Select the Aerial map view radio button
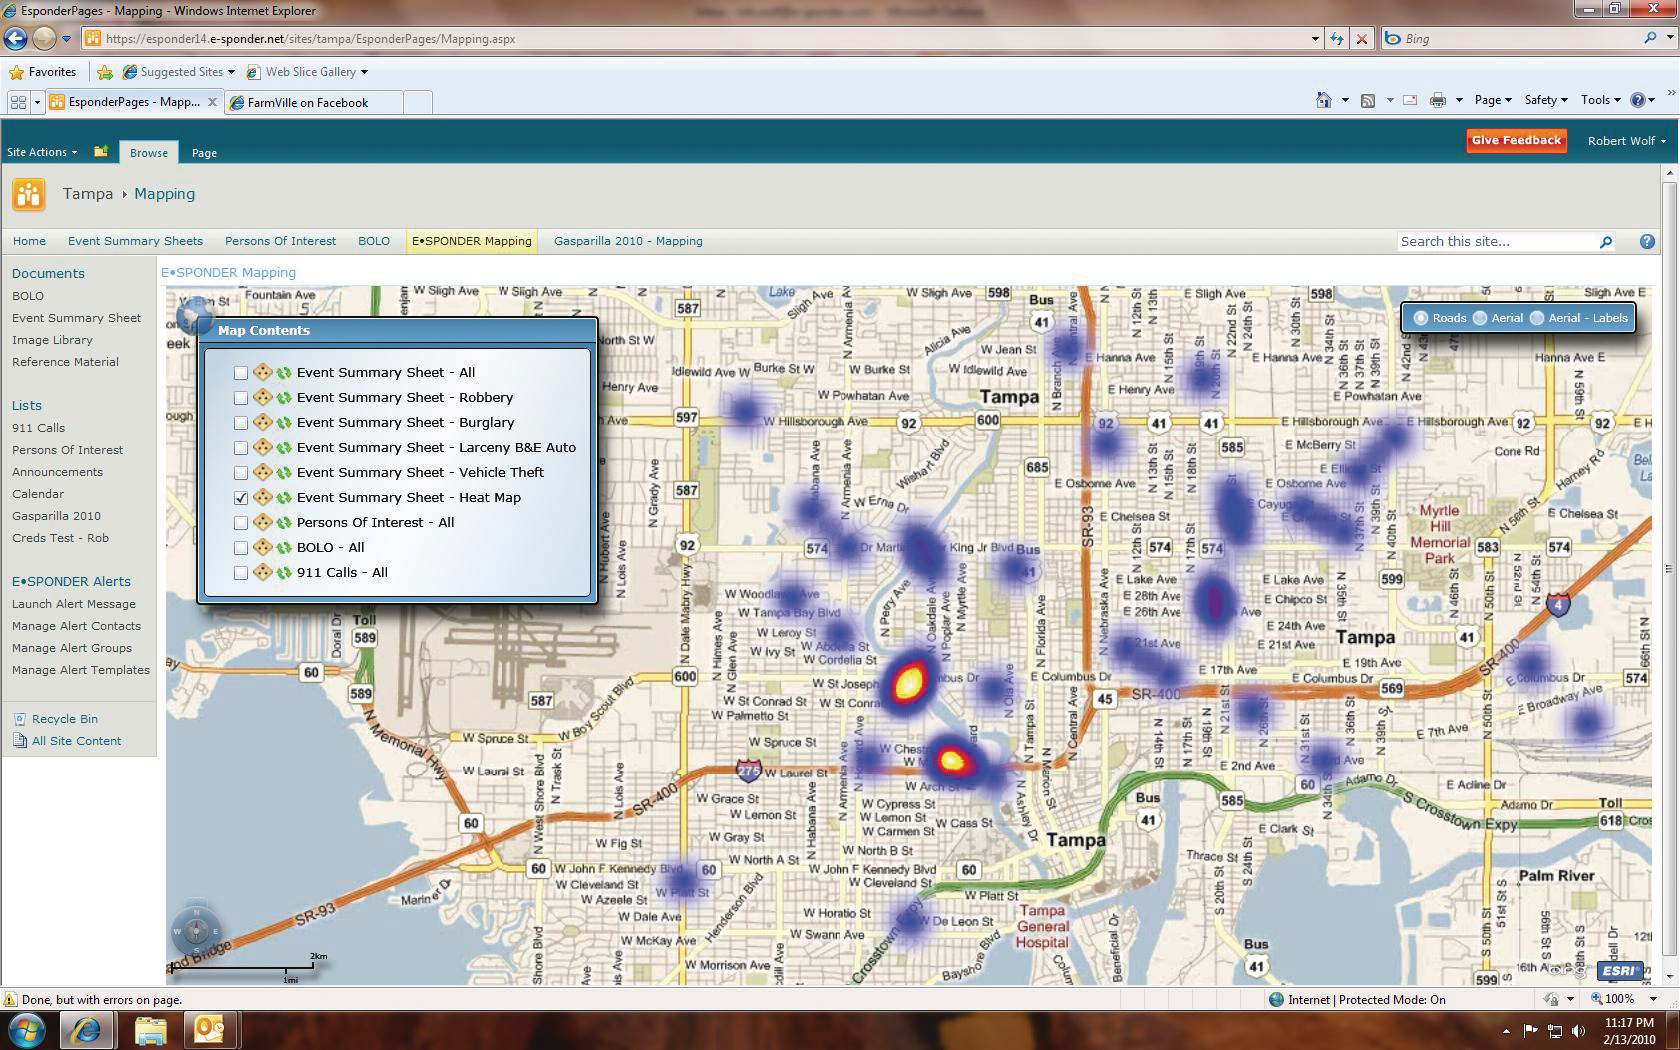The height and width of the screenshot is (1050, 1680). (x=1480, y=318)
